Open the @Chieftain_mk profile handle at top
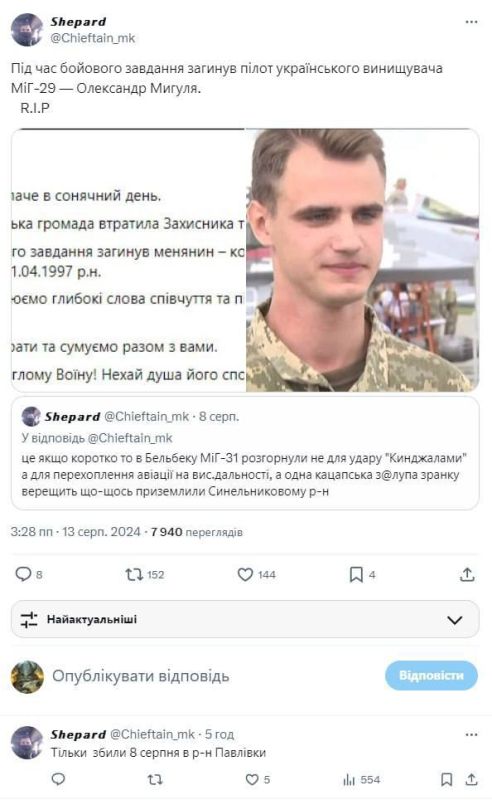492x800 pixels. pyautogui.click(x=92, y=38)
